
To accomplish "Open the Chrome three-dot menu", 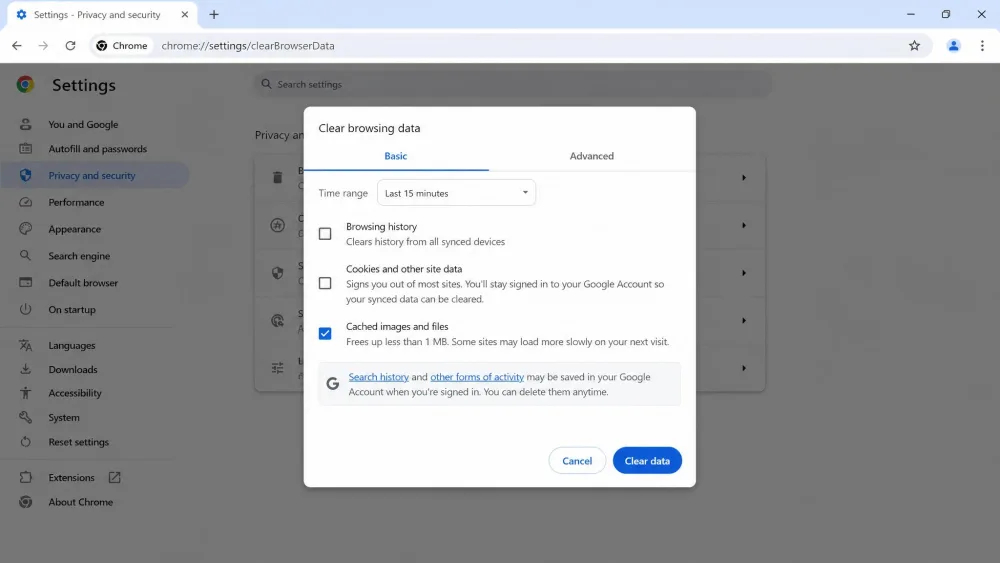I will click(982, 46).
